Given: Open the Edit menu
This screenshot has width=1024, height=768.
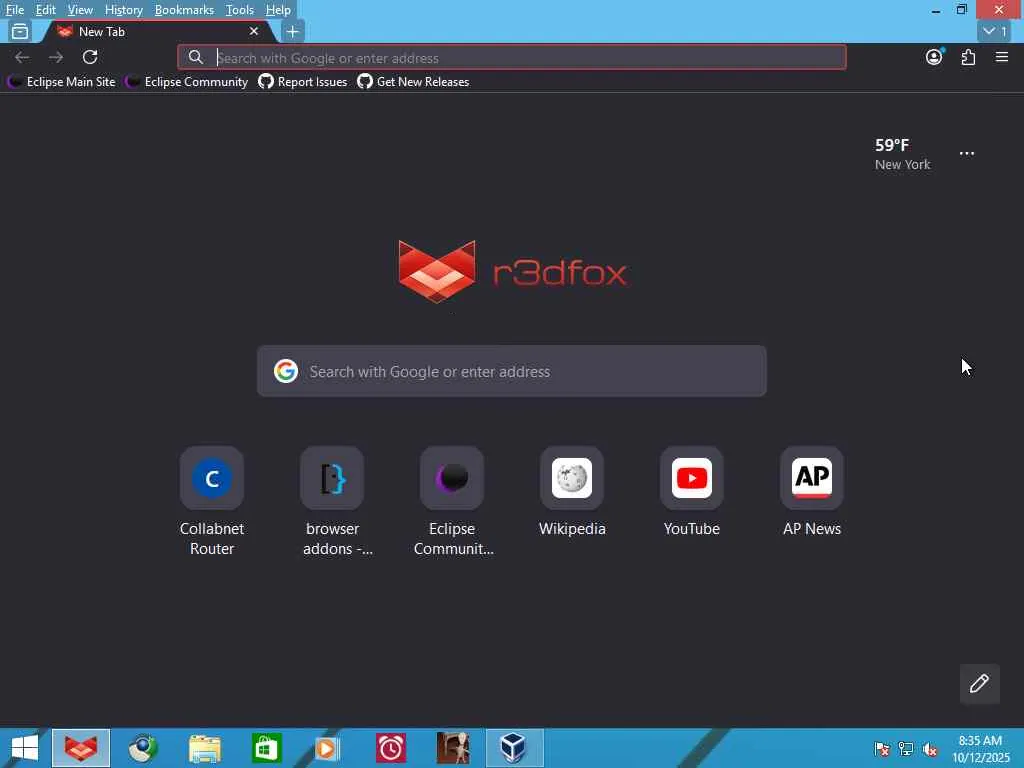Looking at the screenshot, I should pyautogui.click(x=45, y=10).
